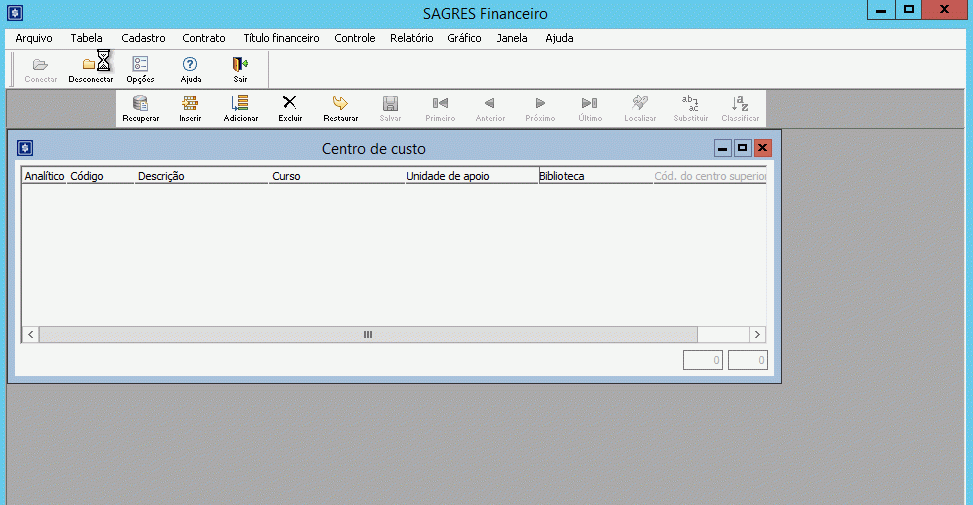The width and height of the screenshot is (973, 505).
Task: Click the horizontal scrollbar thumb
Action: 367,335
